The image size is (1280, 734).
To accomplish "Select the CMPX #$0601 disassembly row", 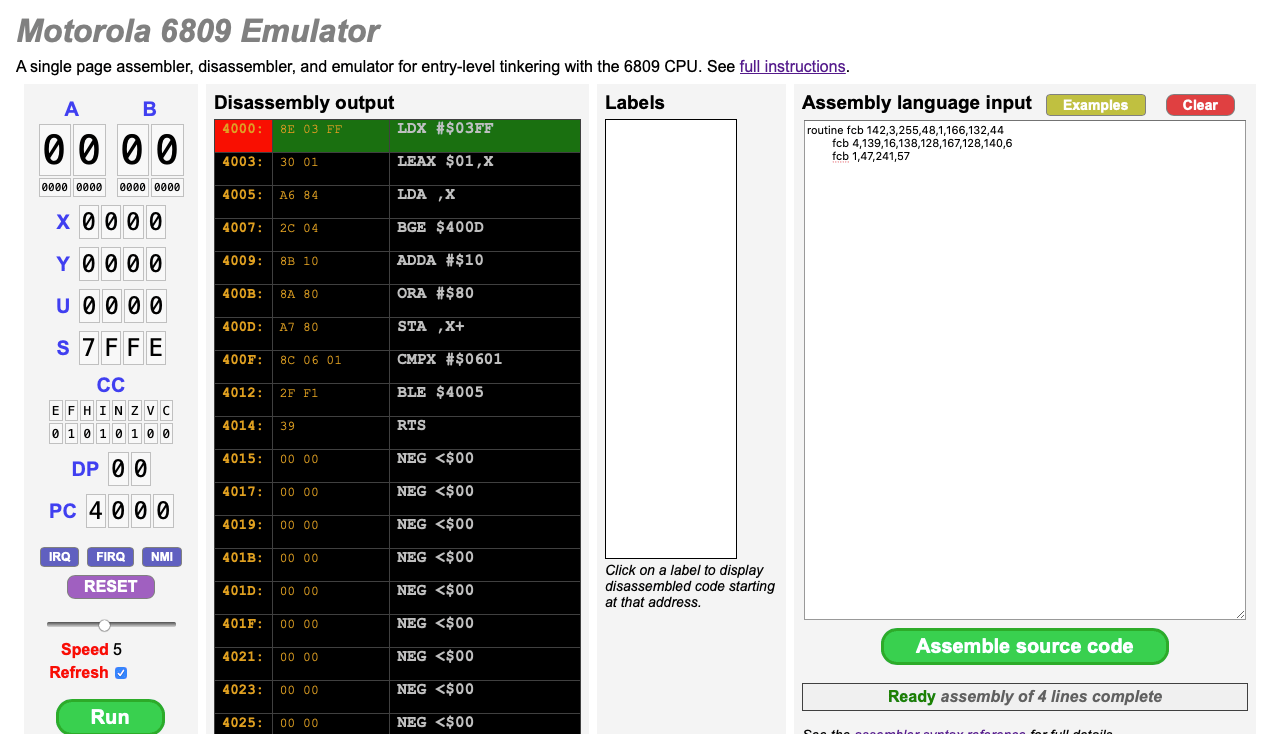I will tap(397, 367).
